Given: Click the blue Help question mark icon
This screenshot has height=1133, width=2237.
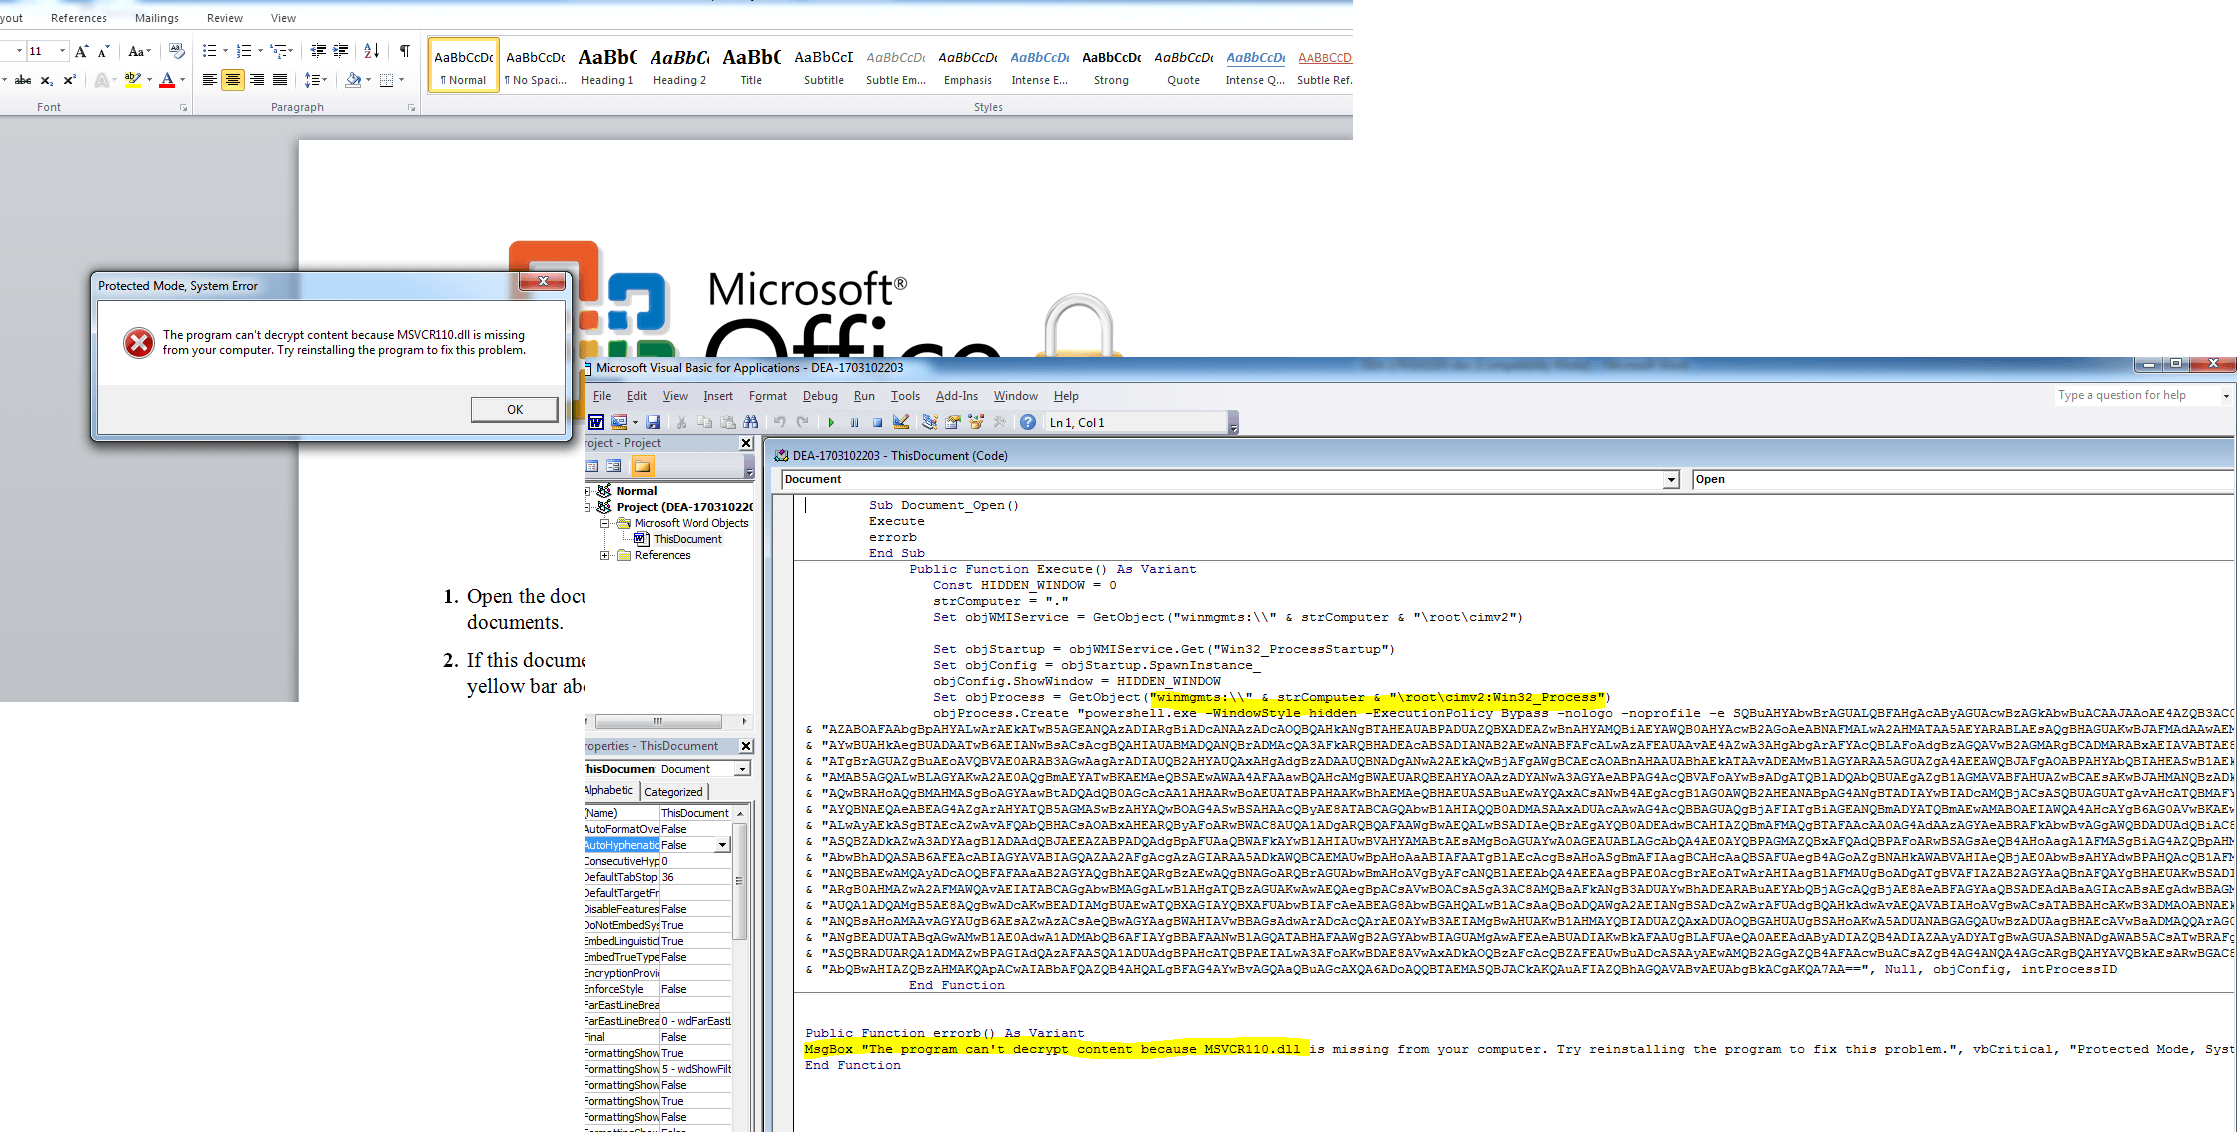Looking at the screenshot, I should pos(1028,422).
